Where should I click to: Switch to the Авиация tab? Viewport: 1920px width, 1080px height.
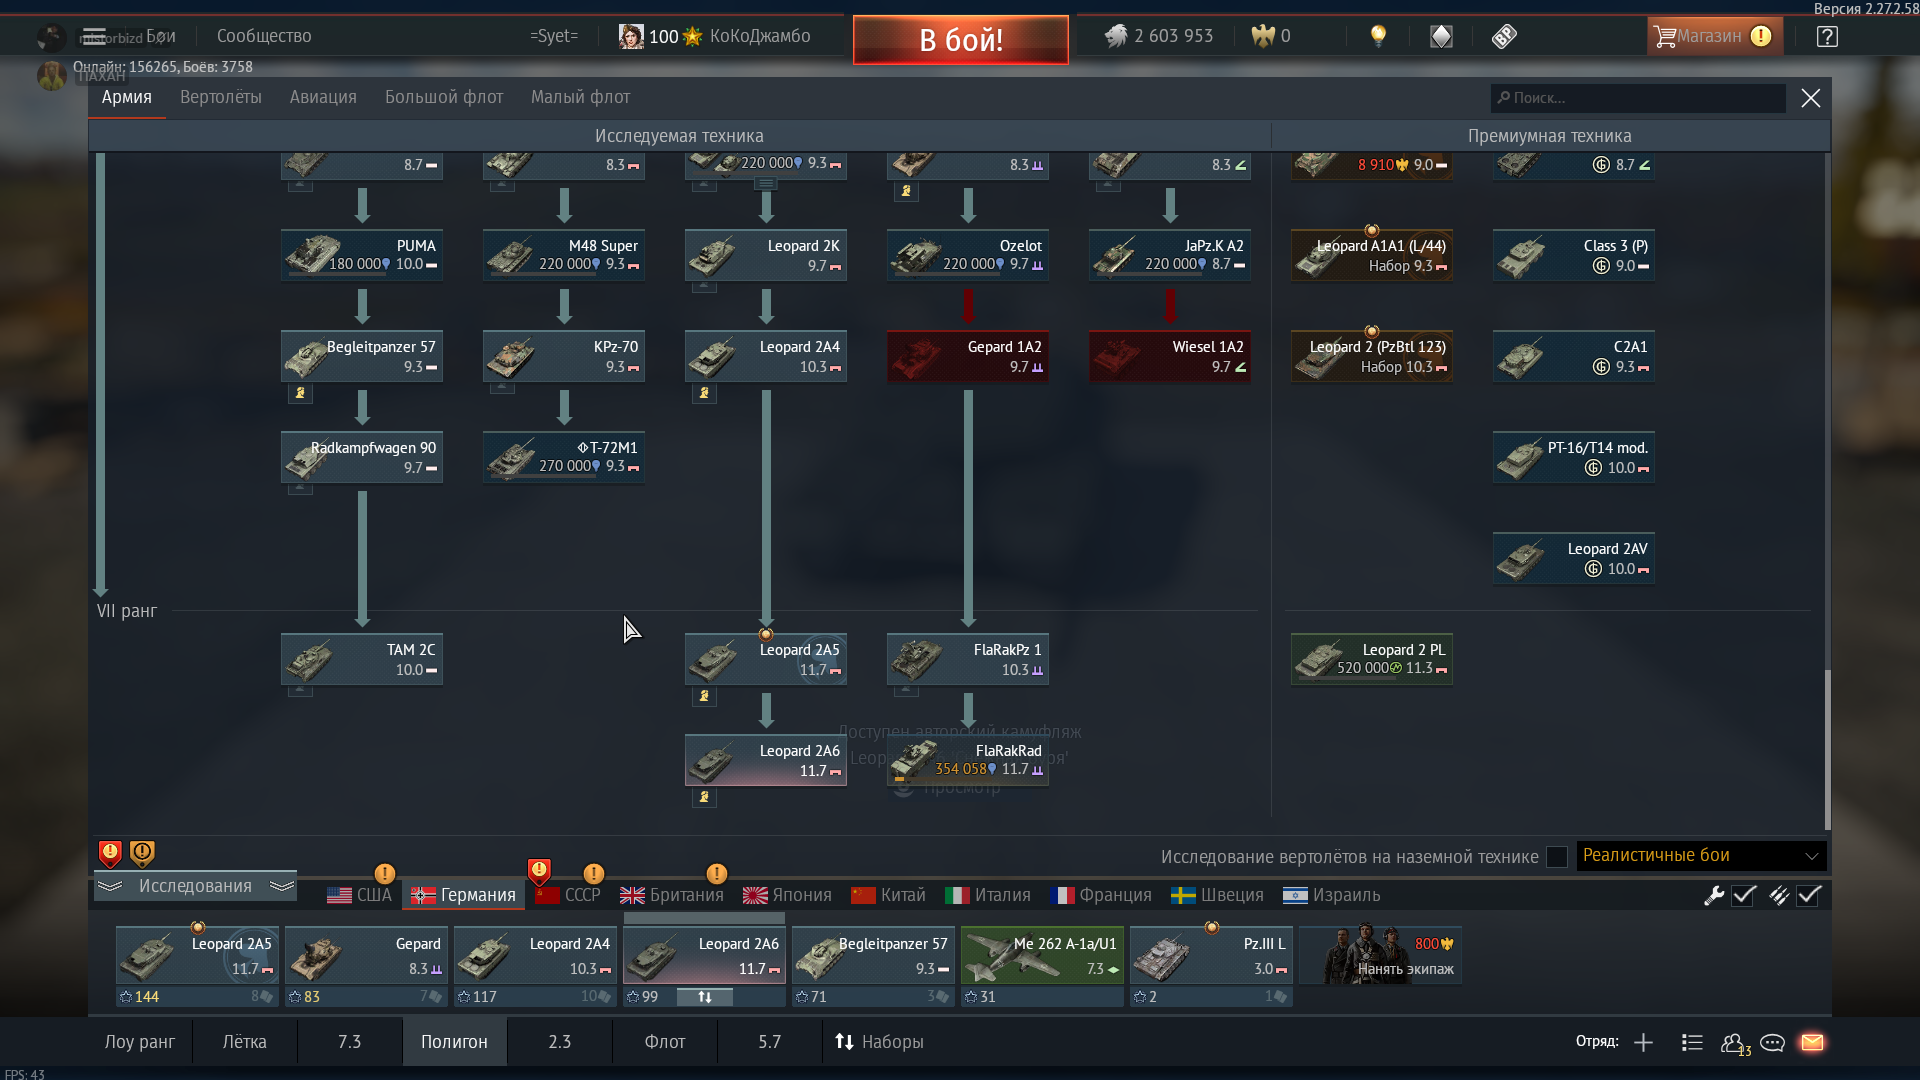coord(323,97)
